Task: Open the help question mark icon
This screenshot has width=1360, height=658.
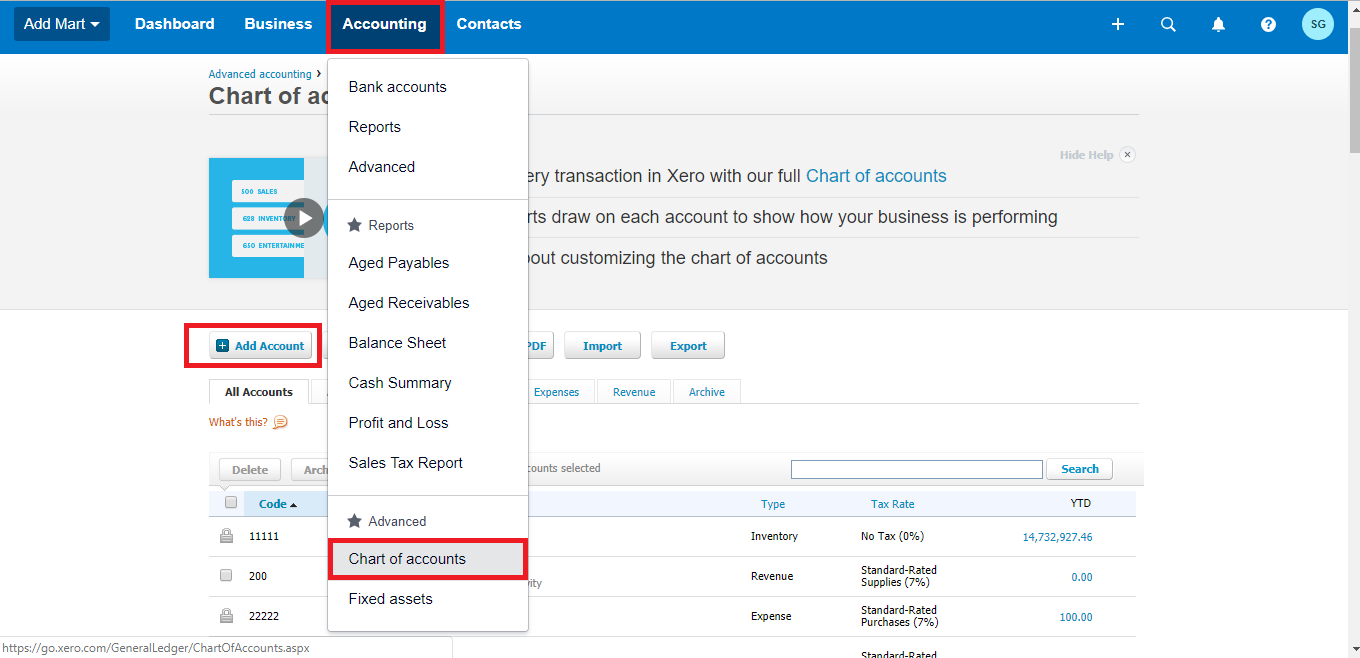Action: (1268, 24)
